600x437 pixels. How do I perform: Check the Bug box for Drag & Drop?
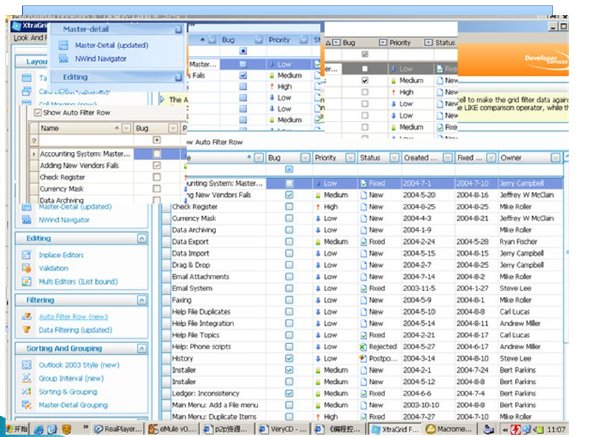pyautogui.click(x=289, y=265)
